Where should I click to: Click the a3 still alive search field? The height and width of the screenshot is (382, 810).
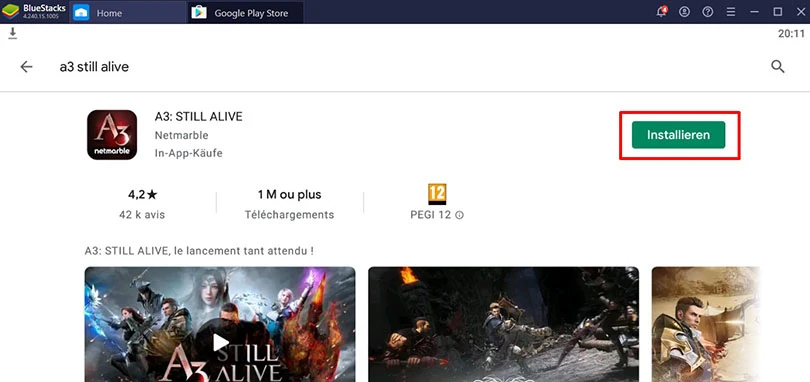(x=94, y=67)
